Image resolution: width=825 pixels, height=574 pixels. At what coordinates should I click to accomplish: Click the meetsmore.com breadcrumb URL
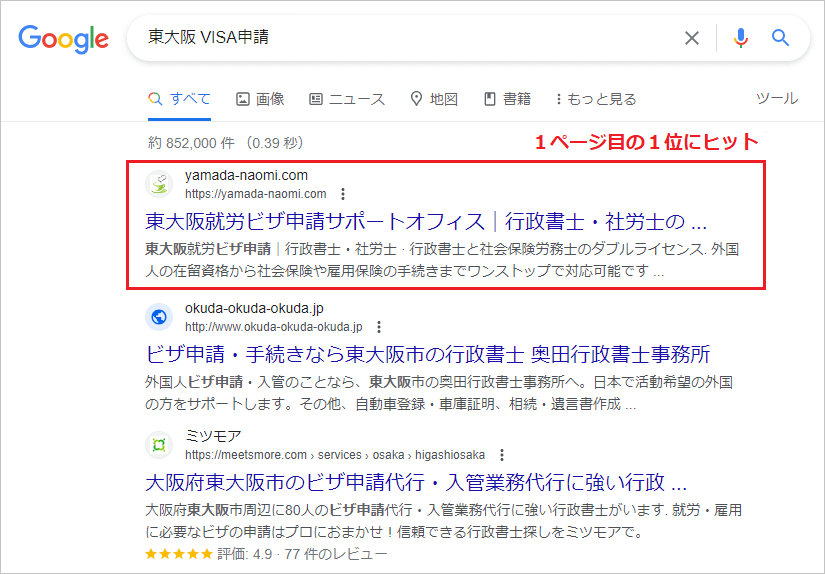click(335, 455)
